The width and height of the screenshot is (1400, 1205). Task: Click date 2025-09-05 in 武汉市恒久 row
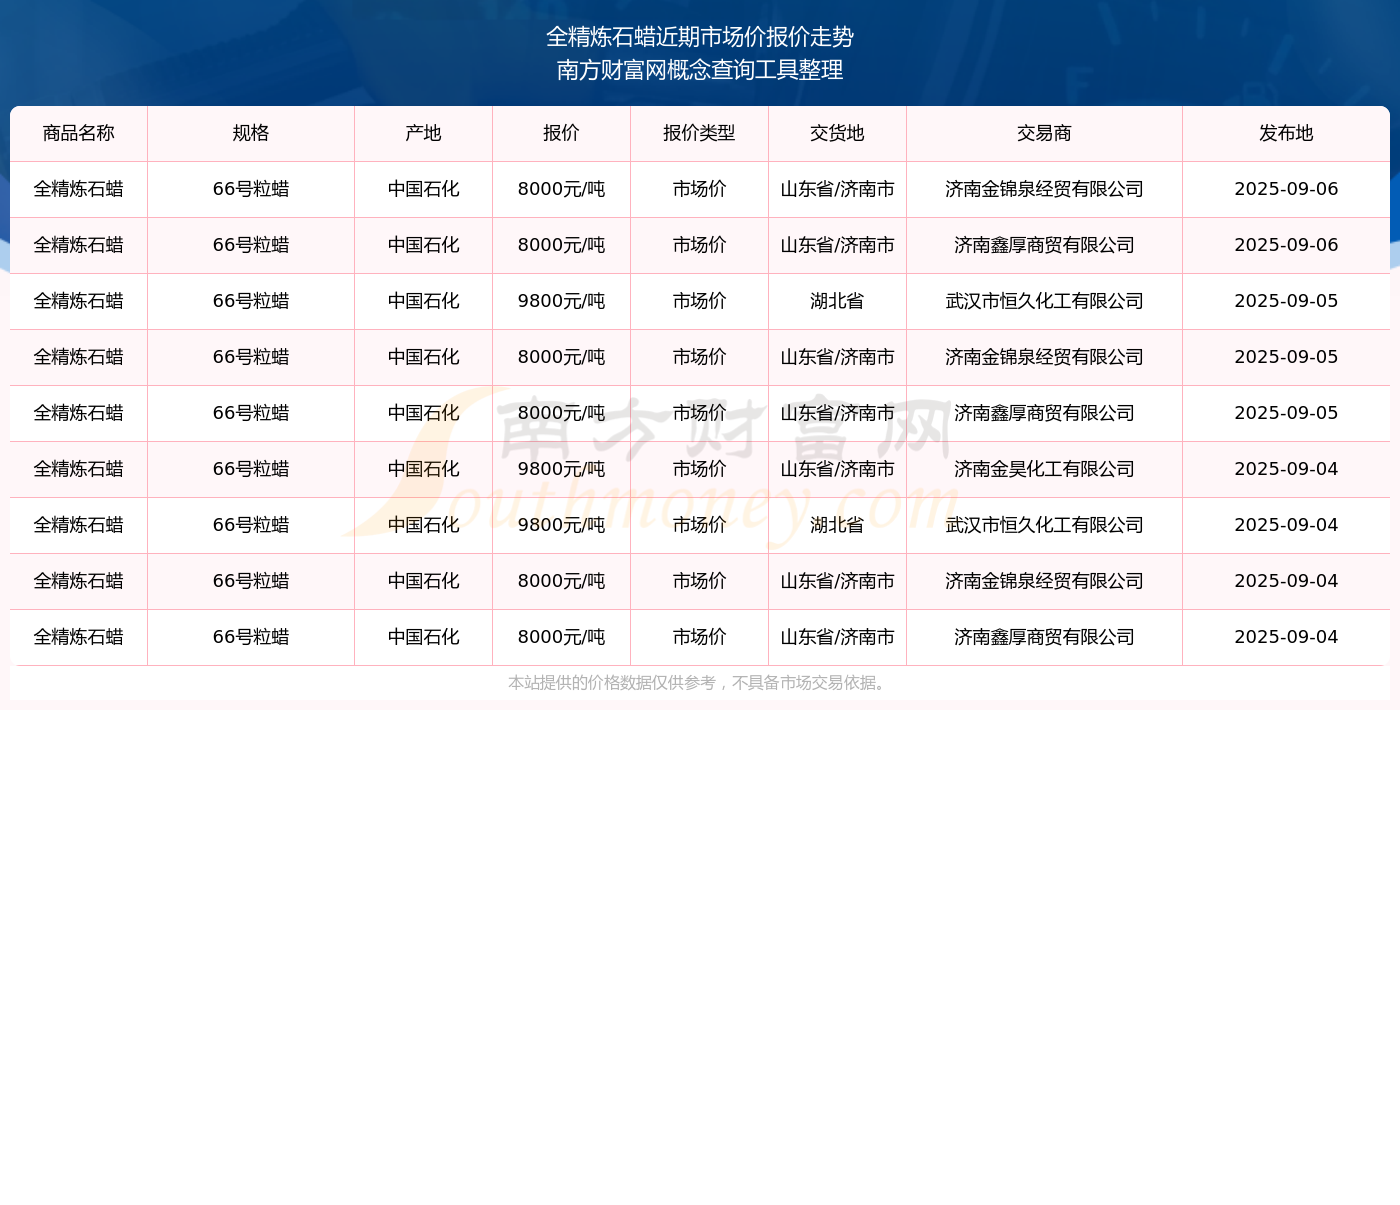[x=1287, y=301]
